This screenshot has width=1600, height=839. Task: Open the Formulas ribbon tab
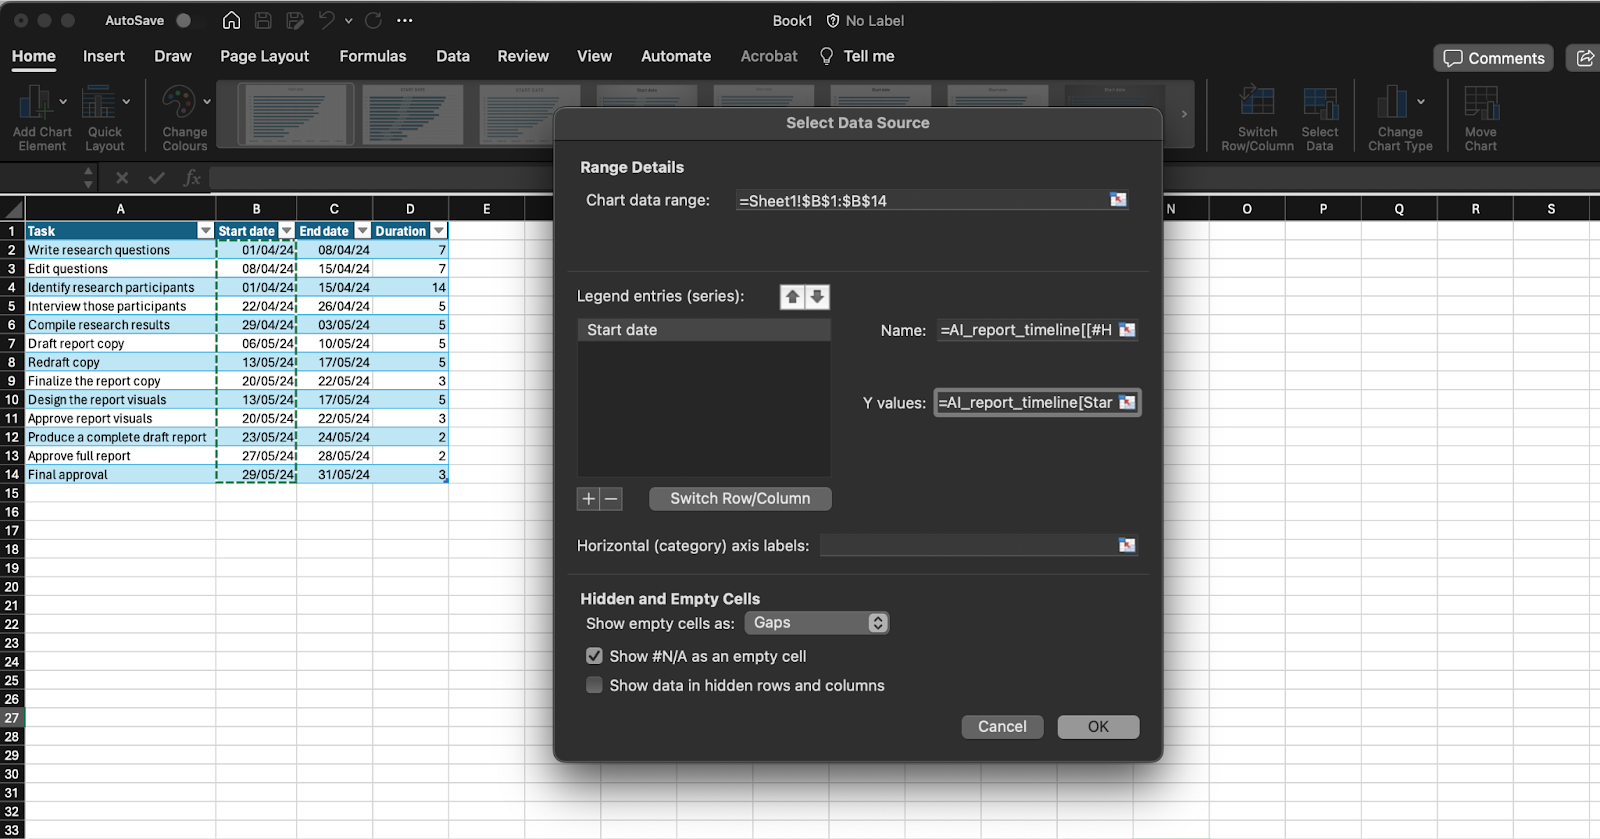[x=373, y=56]
